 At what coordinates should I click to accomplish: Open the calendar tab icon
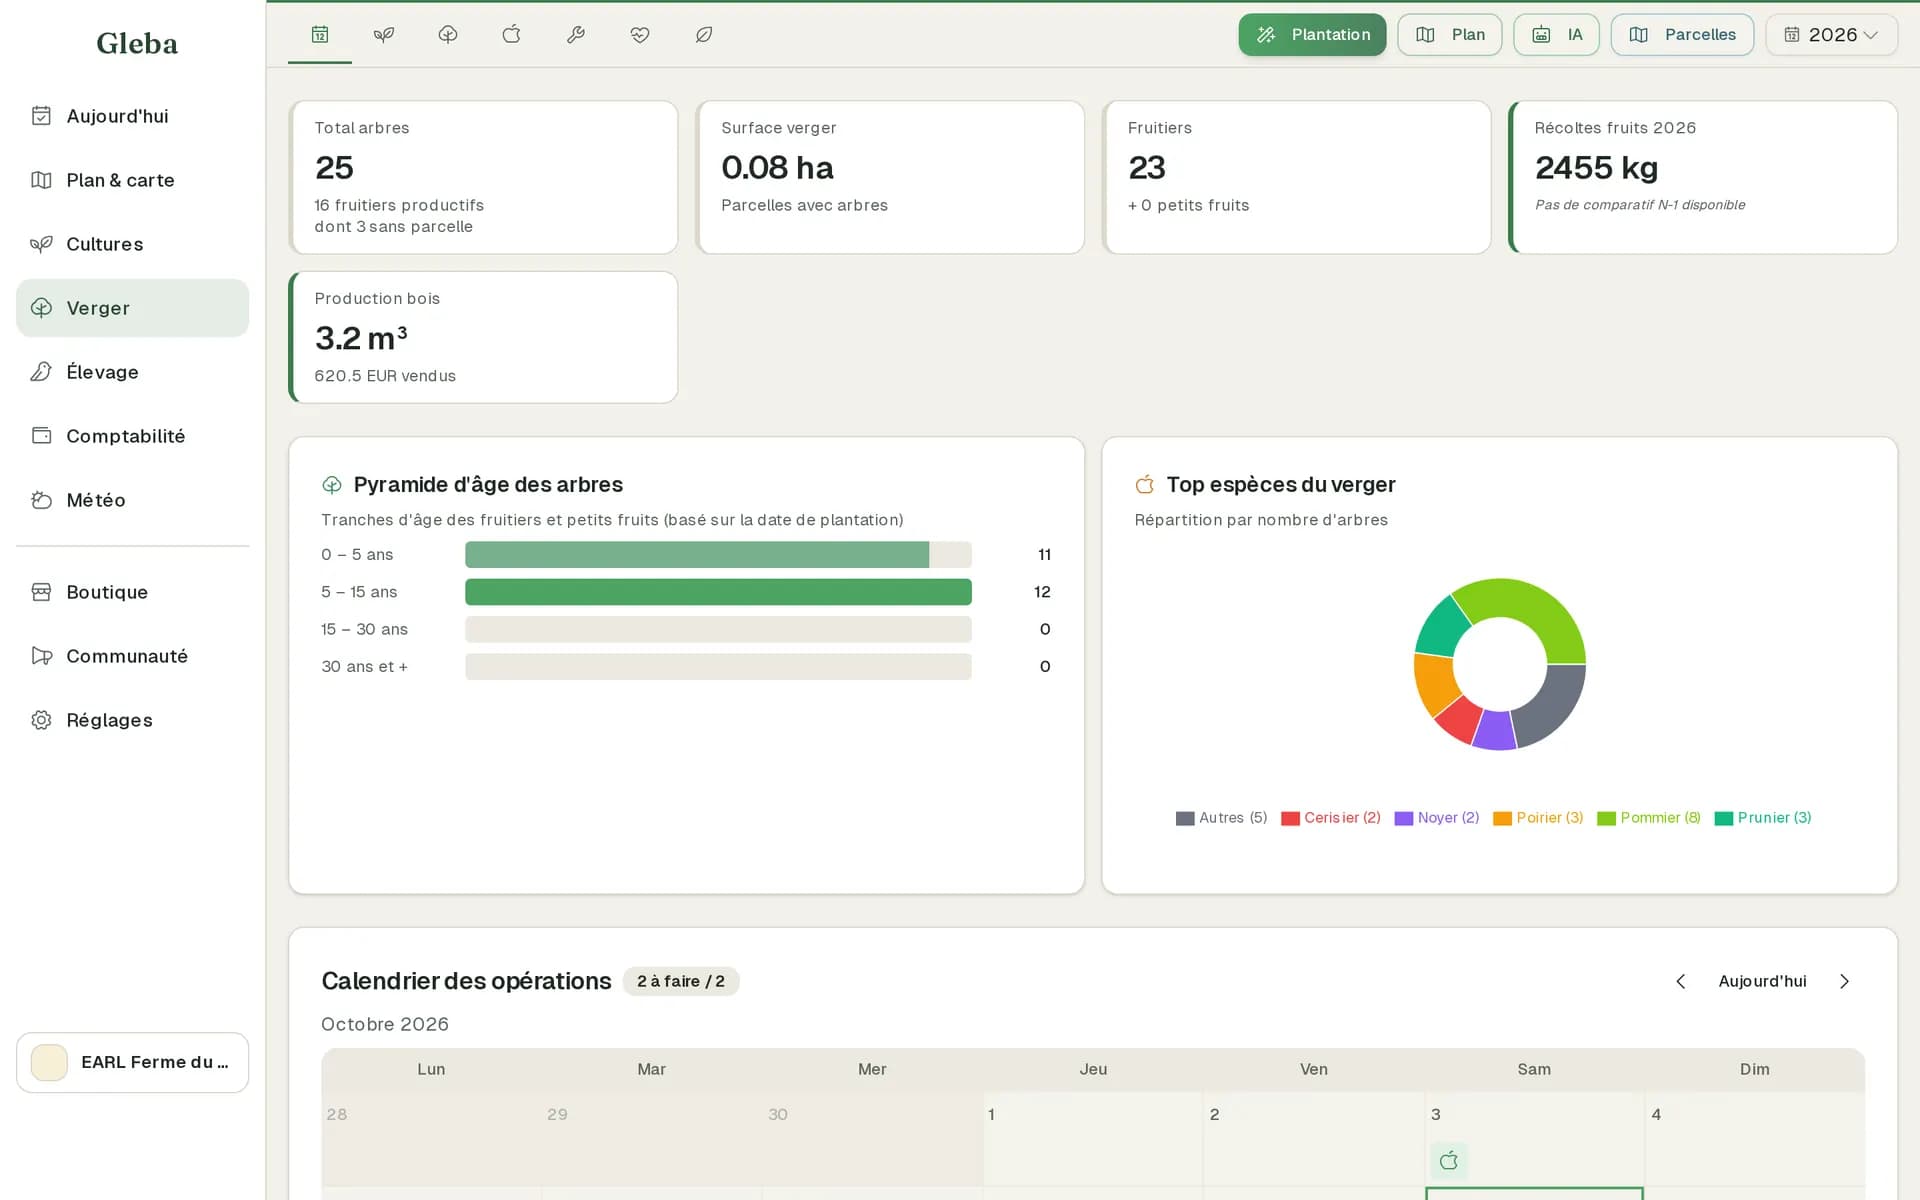click(320, 35)
